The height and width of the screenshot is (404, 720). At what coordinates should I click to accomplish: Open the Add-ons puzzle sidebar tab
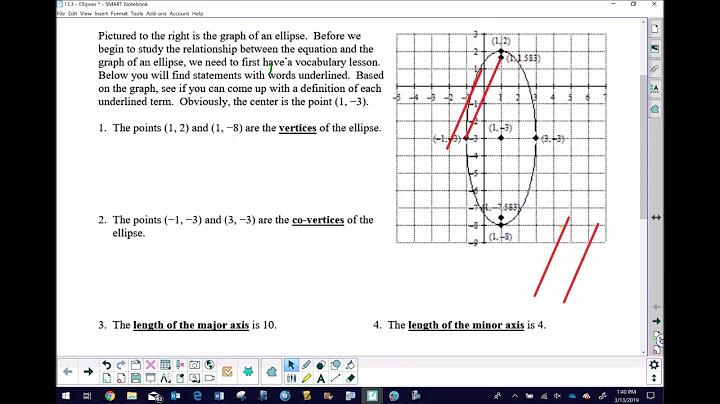[x=655, y=109]
